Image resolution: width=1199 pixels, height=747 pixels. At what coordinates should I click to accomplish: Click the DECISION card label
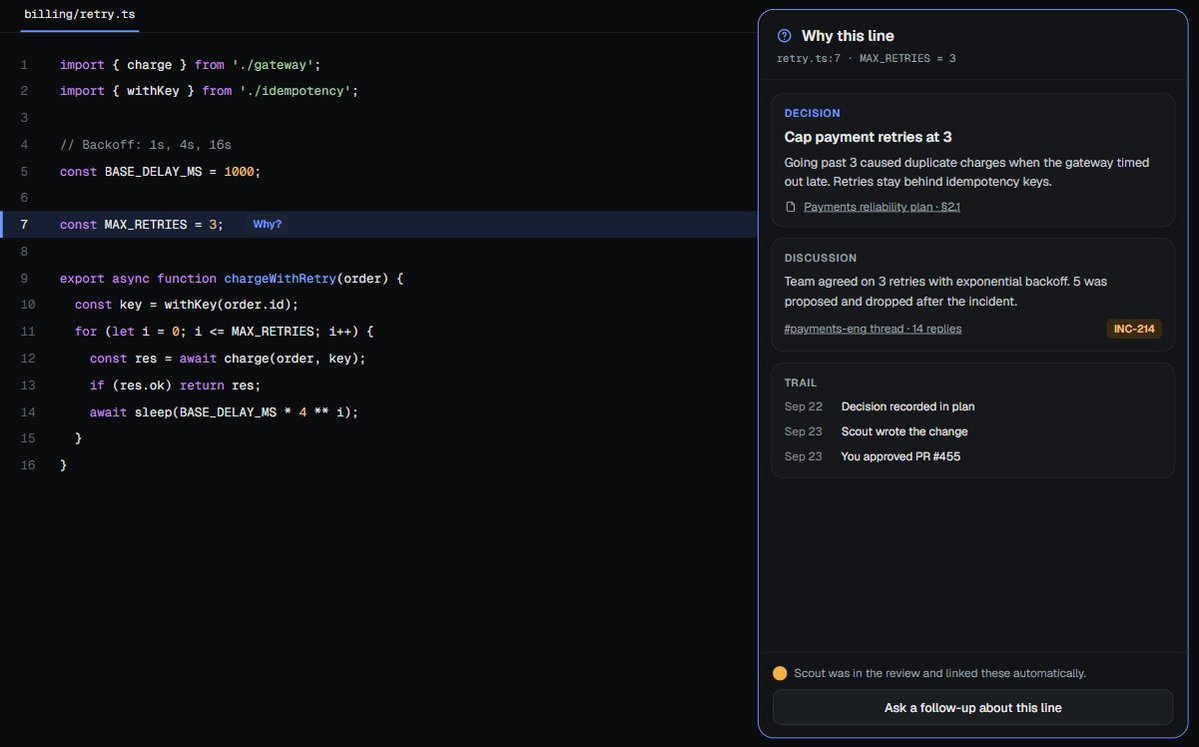tap(812, 113)
